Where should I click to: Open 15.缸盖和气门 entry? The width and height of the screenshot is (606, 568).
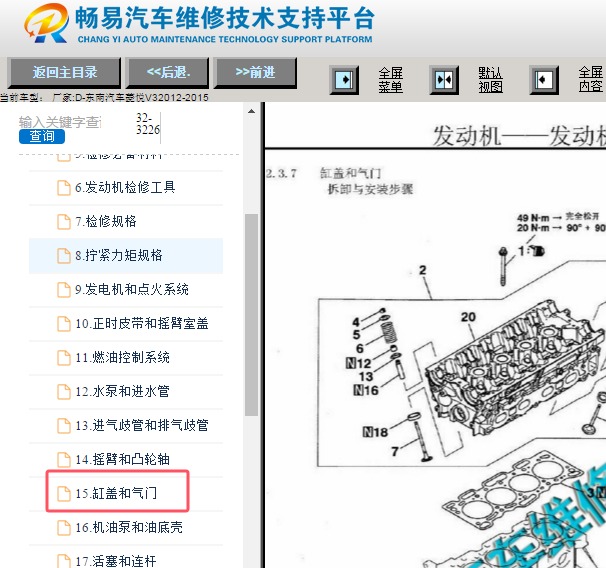click(x=126, y=493)
